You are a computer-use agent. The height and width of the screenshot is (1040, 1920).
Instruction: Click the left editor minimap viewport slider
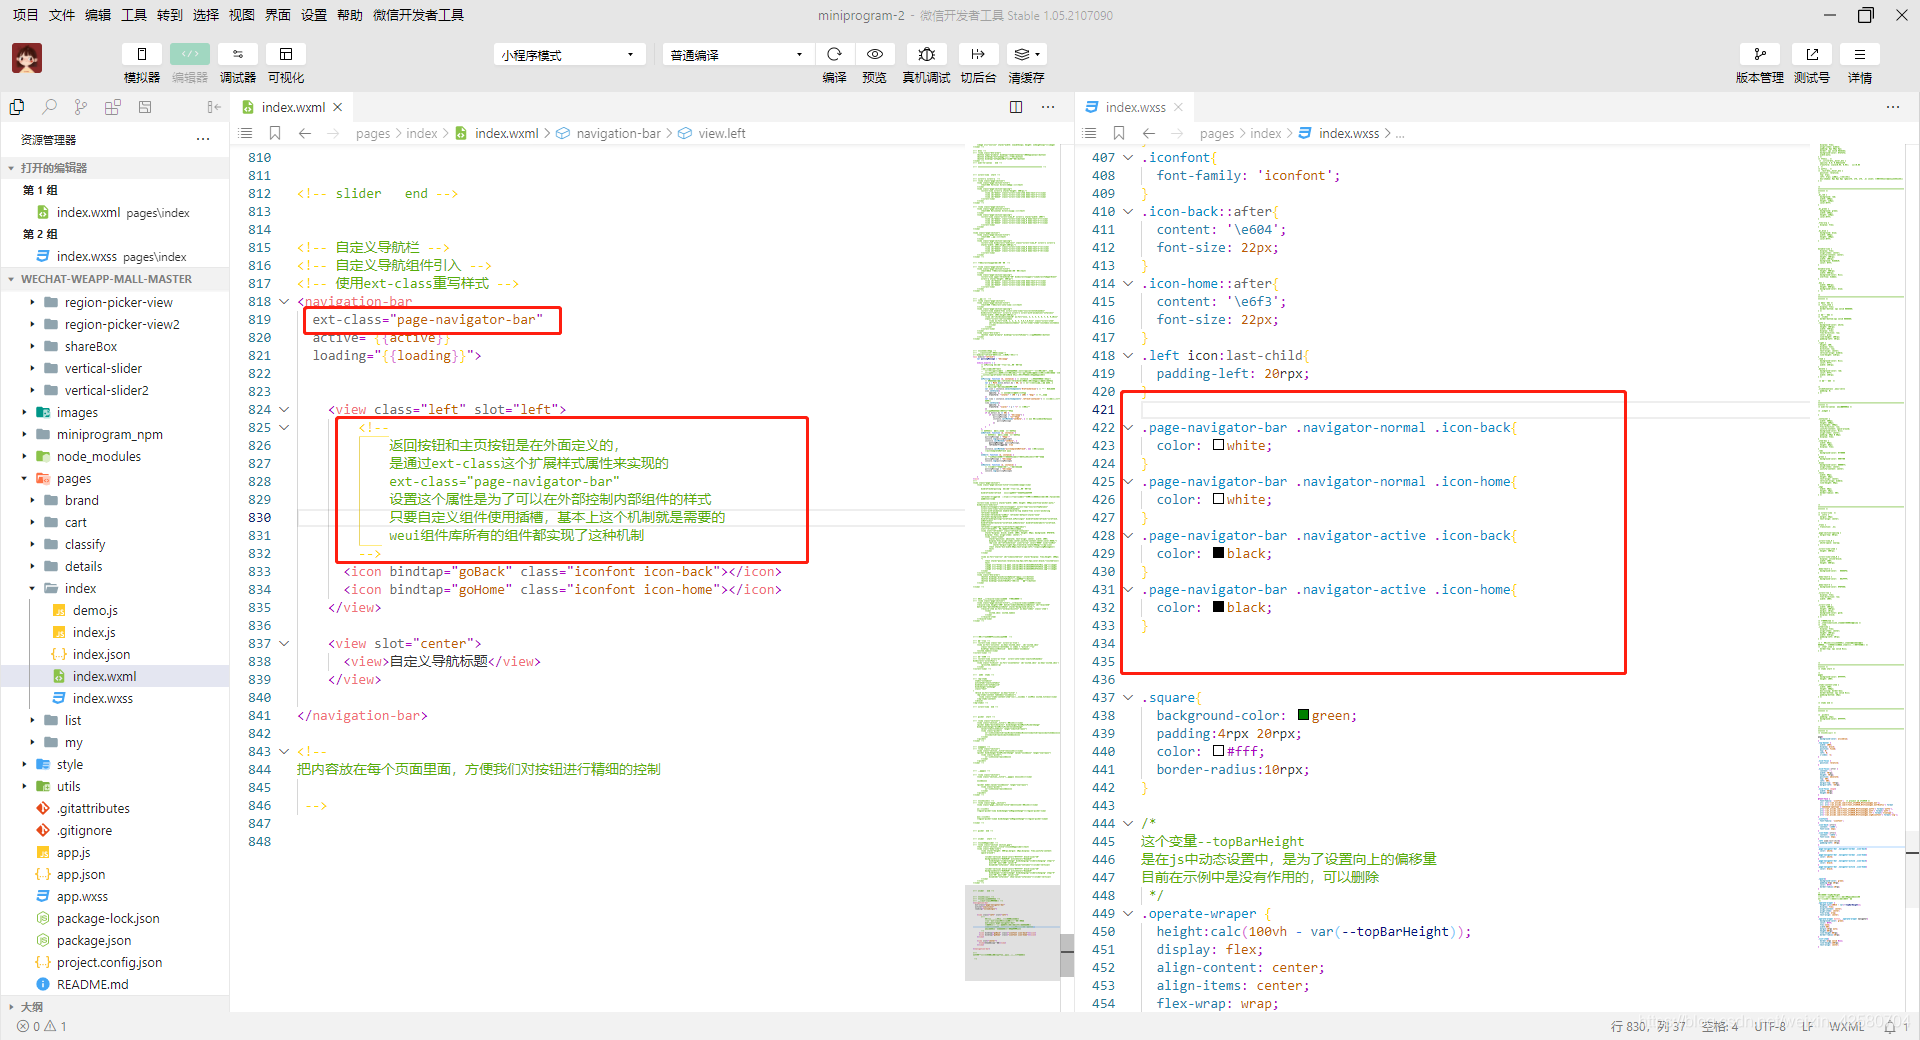pyautogui.click(x=1012, y=933)
